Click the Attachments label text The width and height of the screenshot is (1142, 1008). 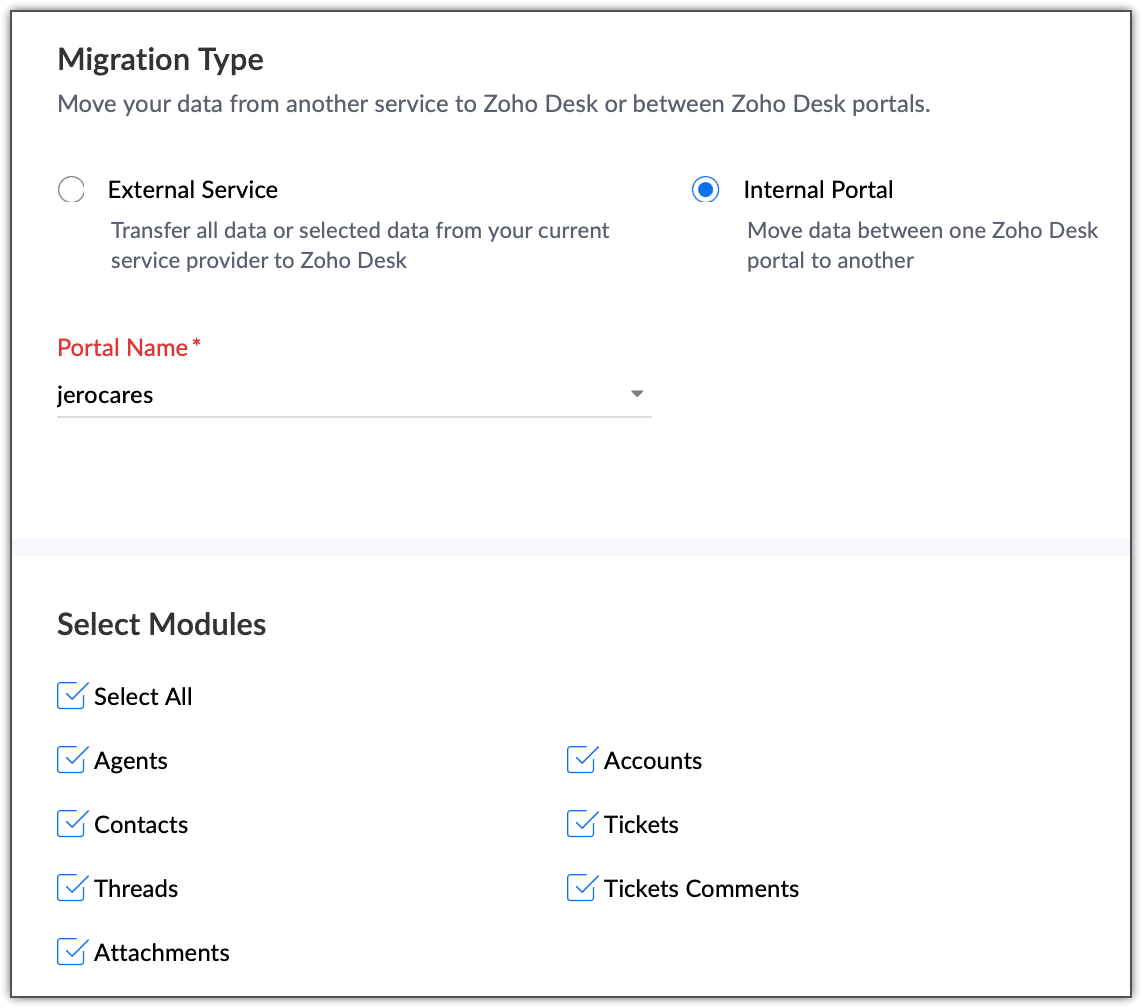[162, 953]
